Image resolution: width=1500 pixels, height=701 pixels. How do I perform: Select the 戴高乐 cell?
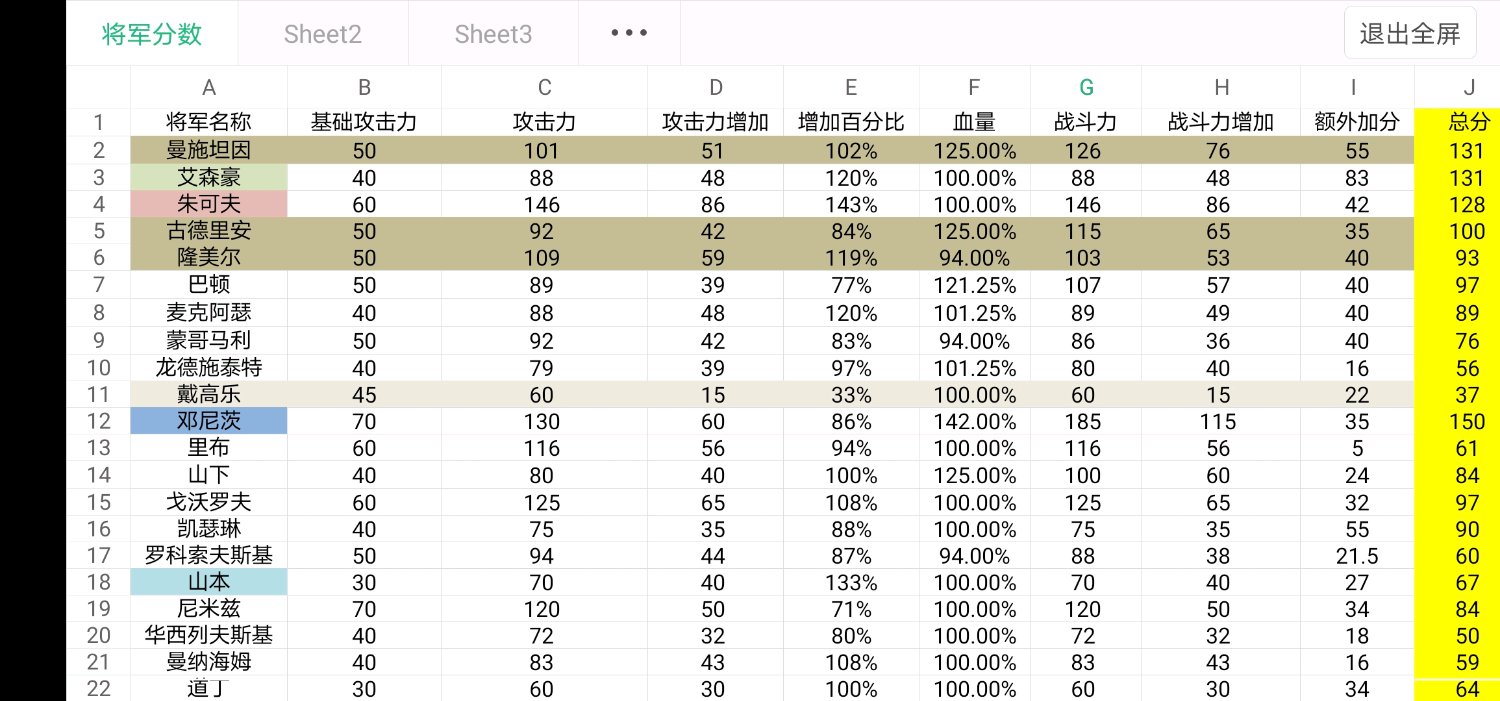coord(209,394)
